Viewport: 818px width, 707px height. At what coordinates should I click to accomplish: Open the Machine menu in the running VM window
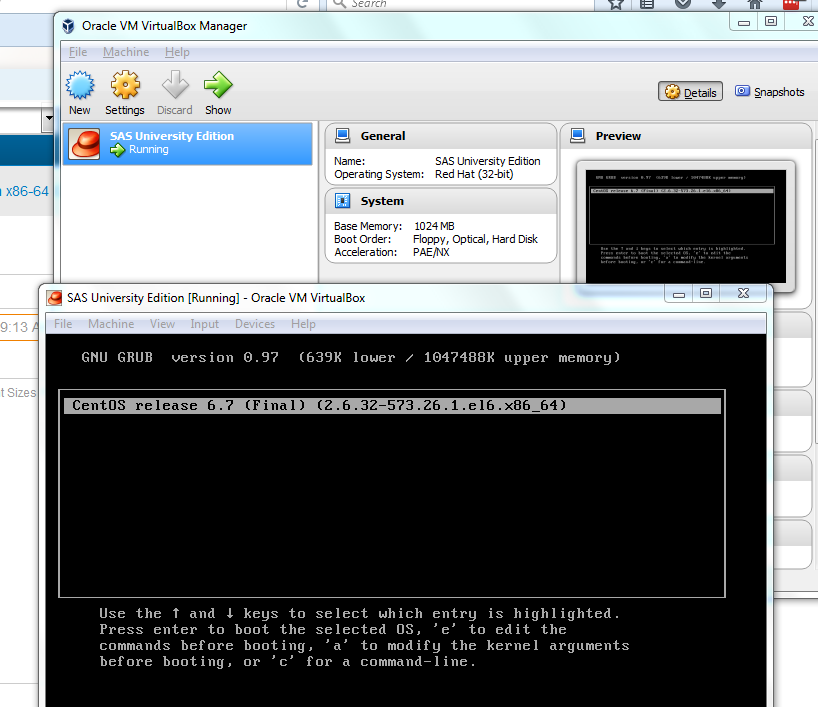point(111,324)
